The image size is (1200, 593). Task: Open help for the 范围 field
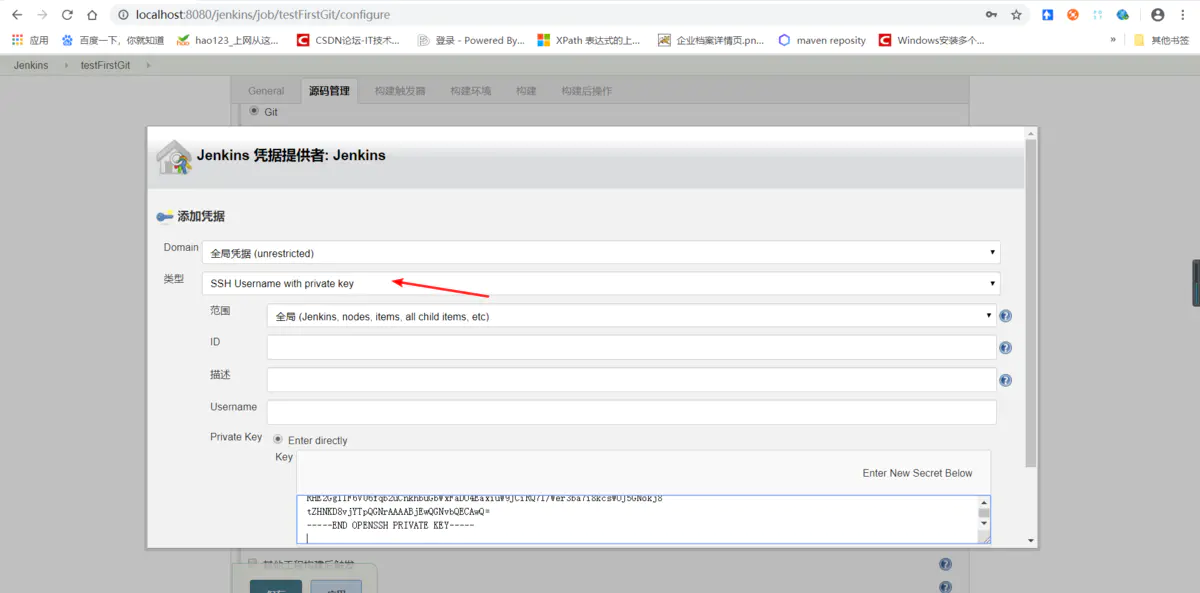tap(1006, 316)
